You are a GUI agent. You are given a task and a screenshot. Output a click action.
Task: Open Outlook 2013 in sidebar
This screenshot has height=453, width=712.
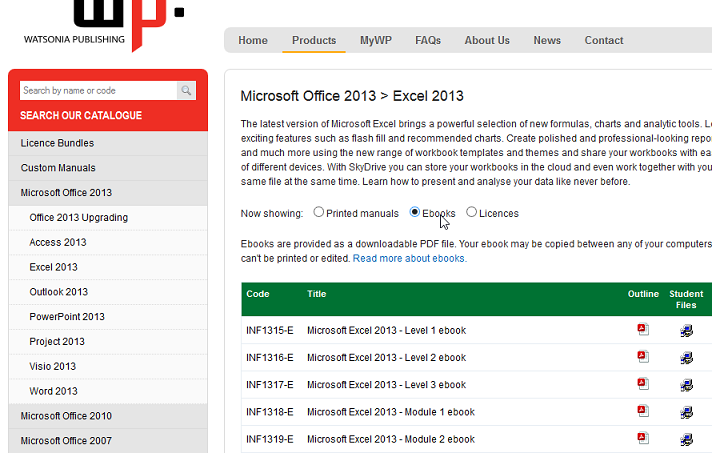pos(108,292)
